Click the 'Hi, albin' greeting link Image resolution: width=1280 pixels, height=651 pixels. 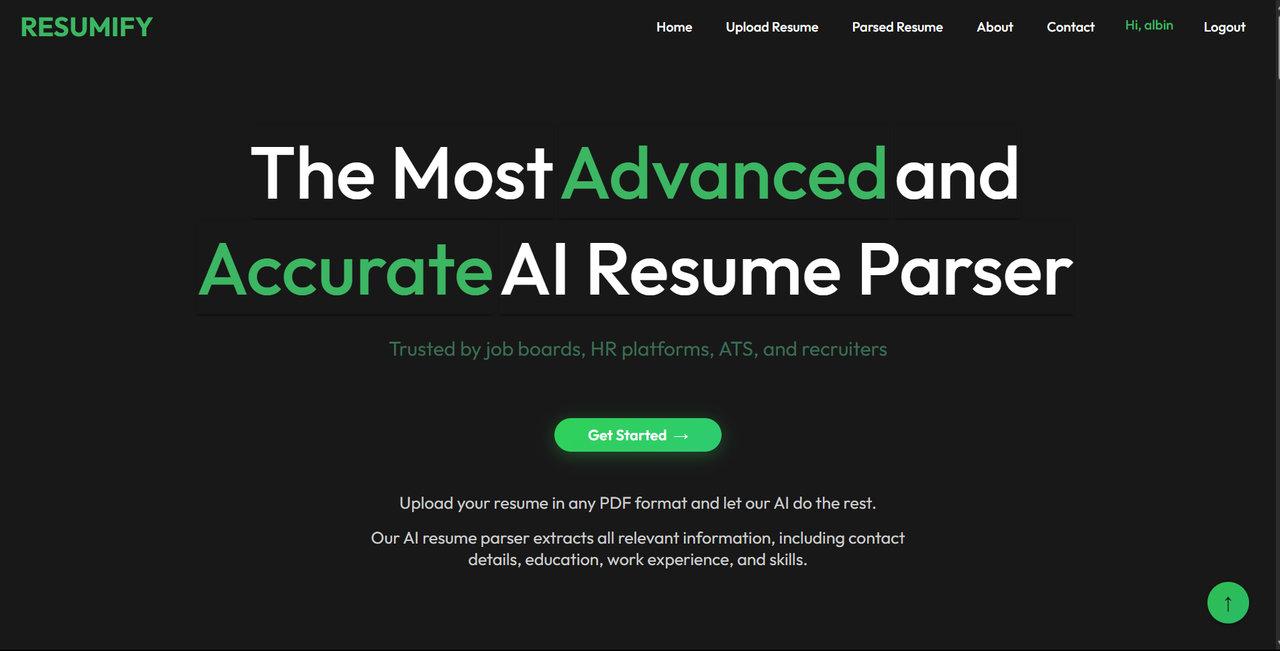(1148, 25)
